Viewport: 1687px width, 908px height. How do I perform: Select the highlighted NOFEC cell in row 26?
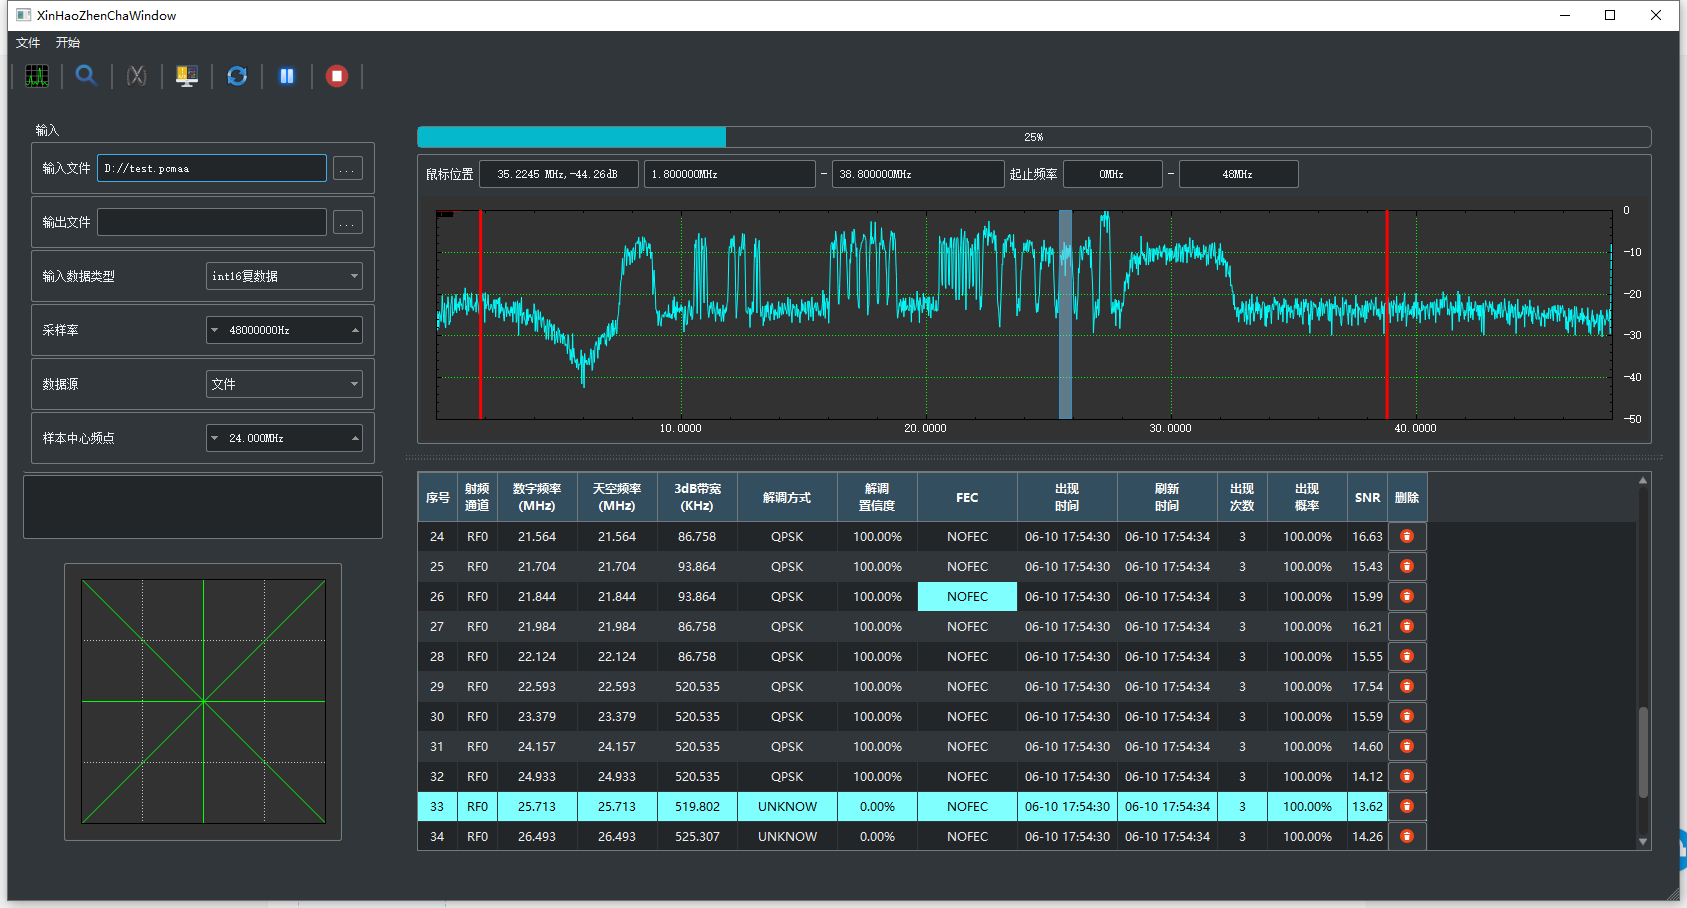[x=967, y=597]
